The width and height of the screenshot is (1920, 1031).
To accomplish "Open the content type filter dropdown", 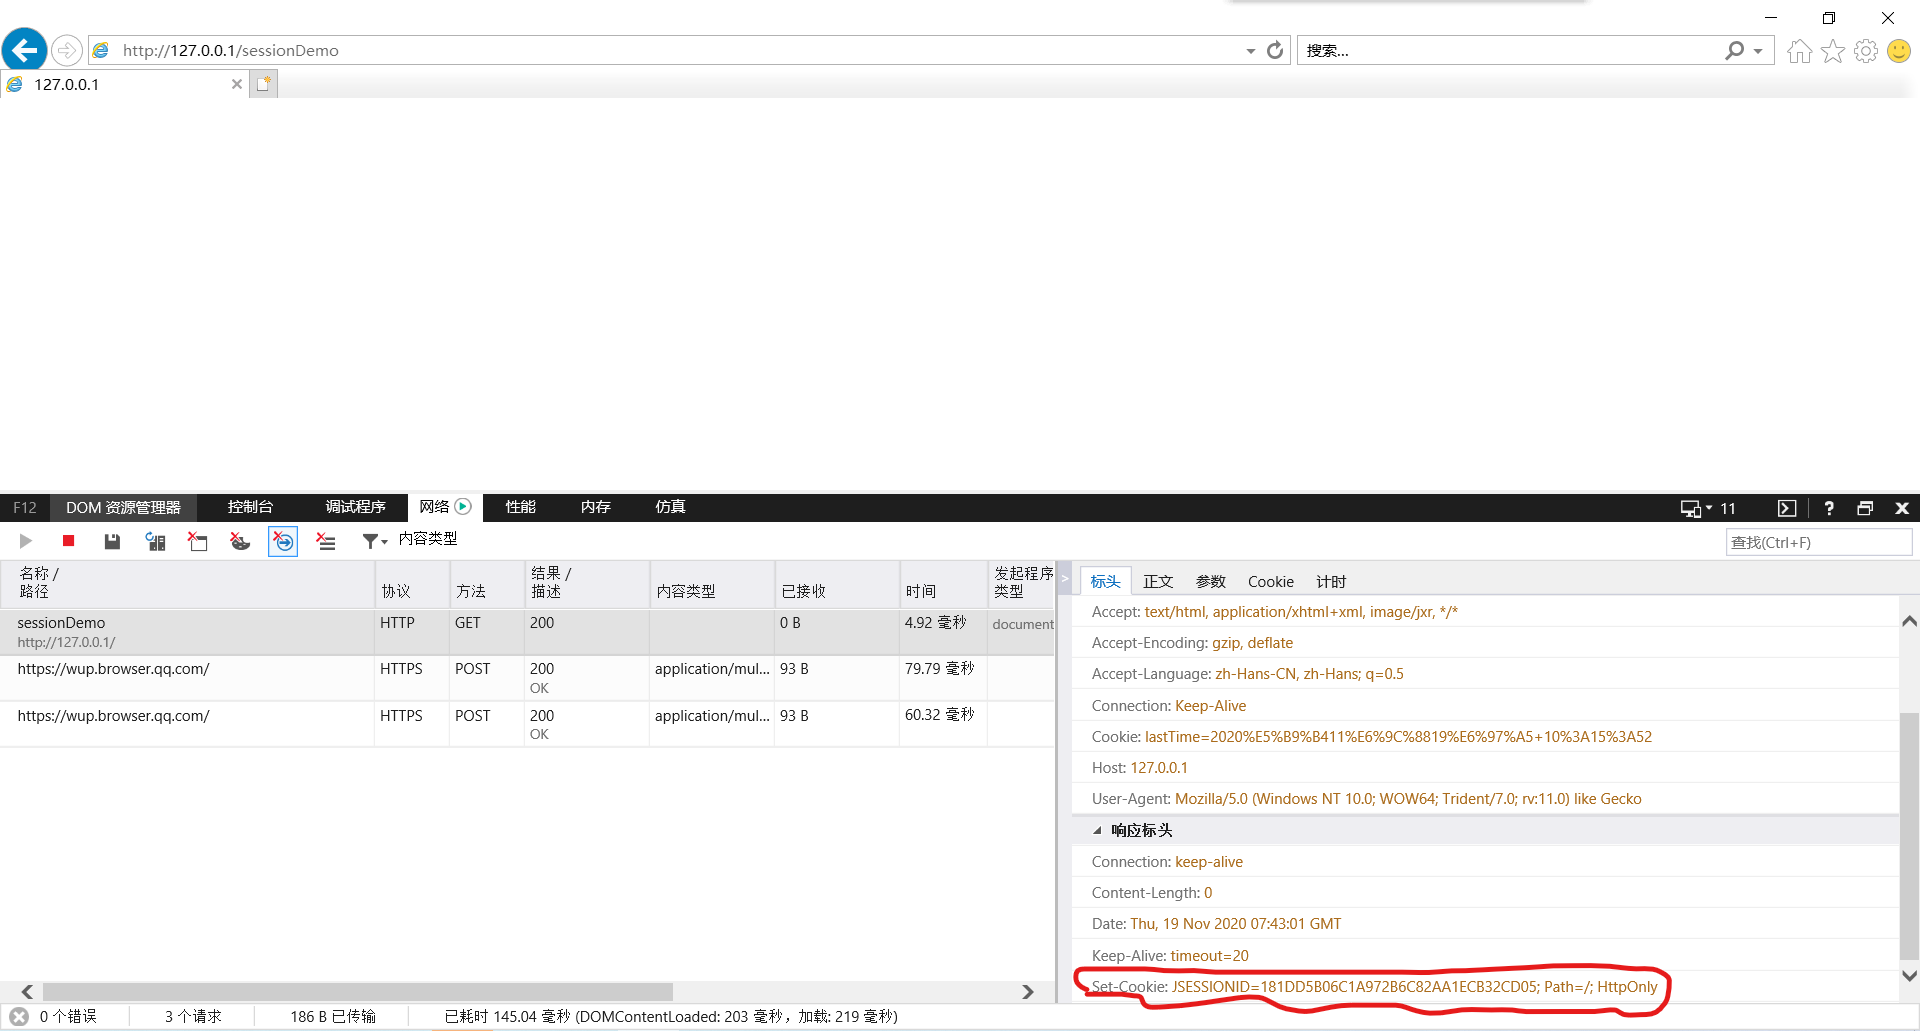I will [x=375, y=541].
